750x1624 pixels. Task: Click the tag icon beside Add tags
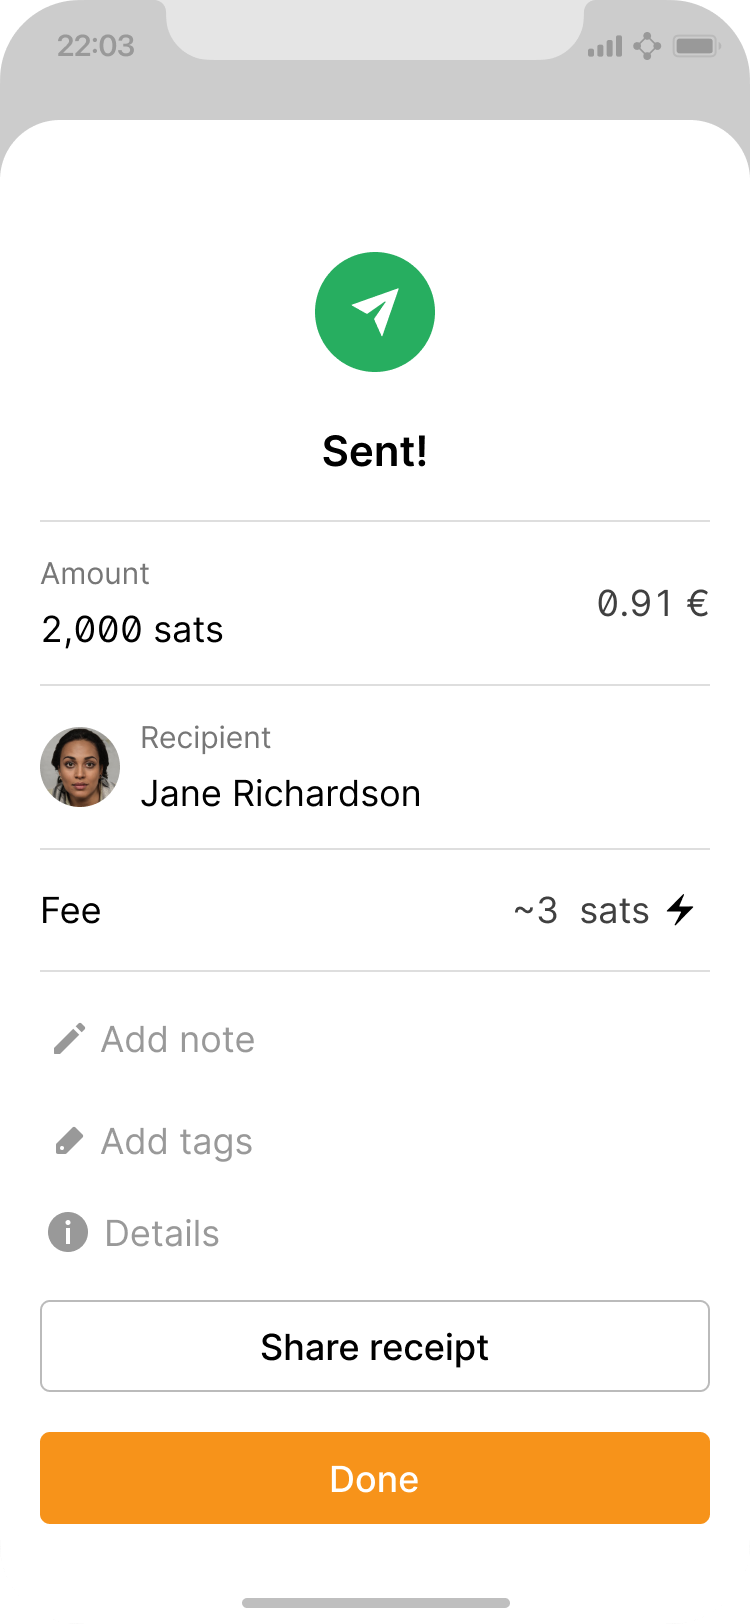point(68,1141)
